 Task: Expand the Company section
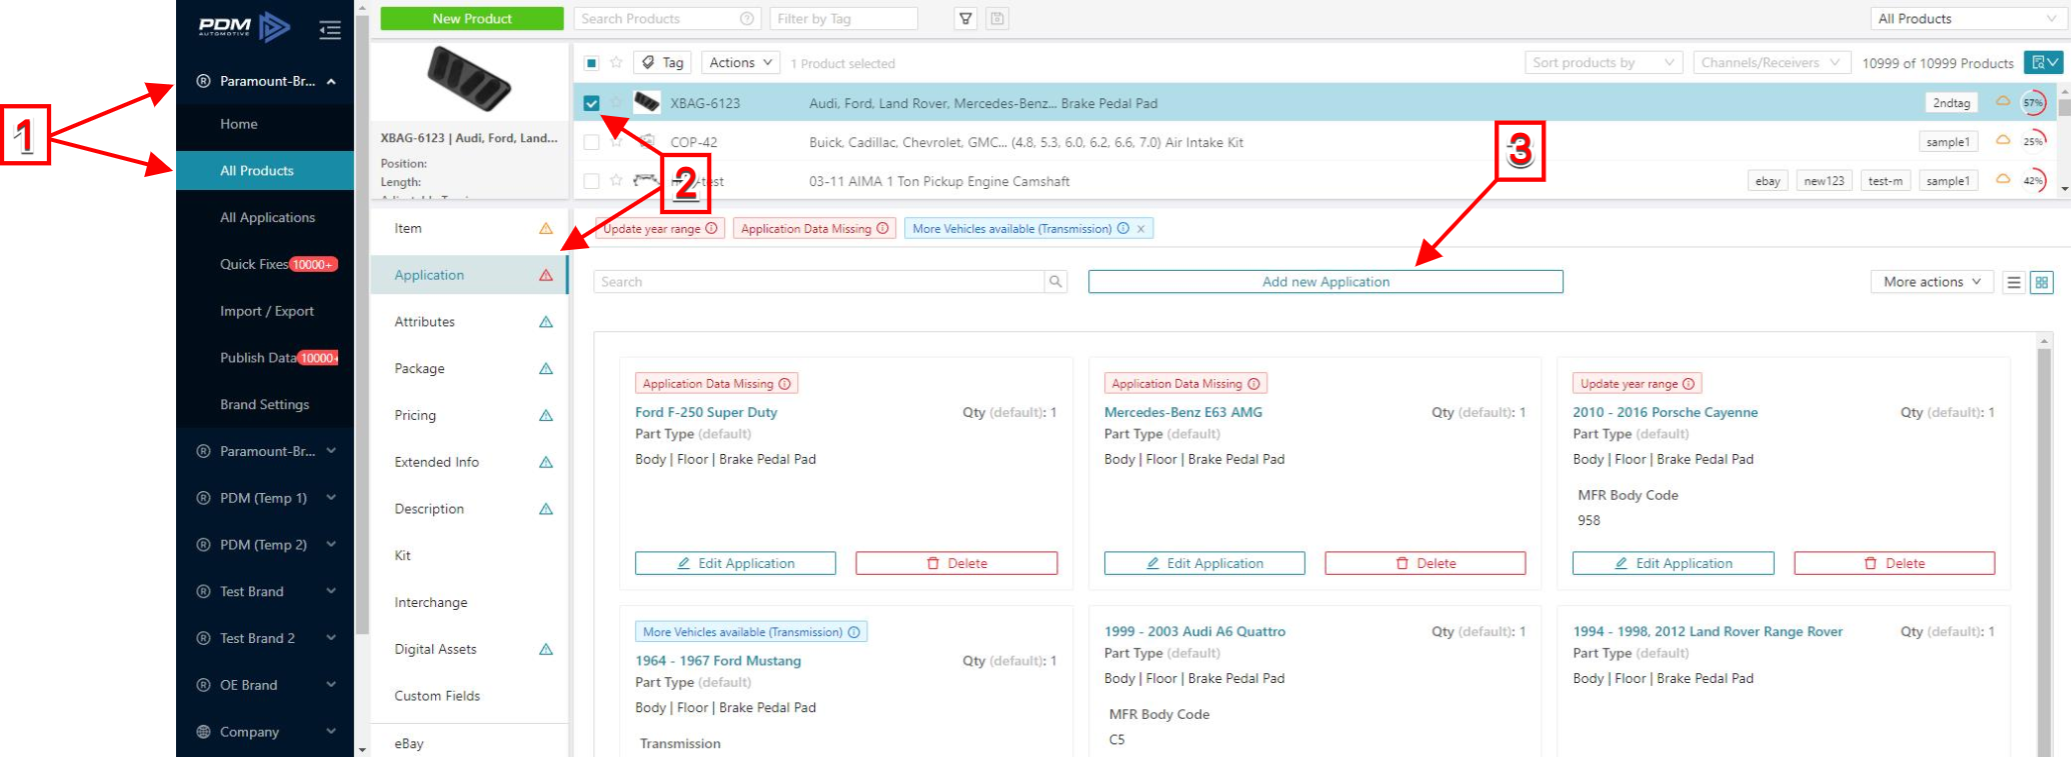[265, 732]
